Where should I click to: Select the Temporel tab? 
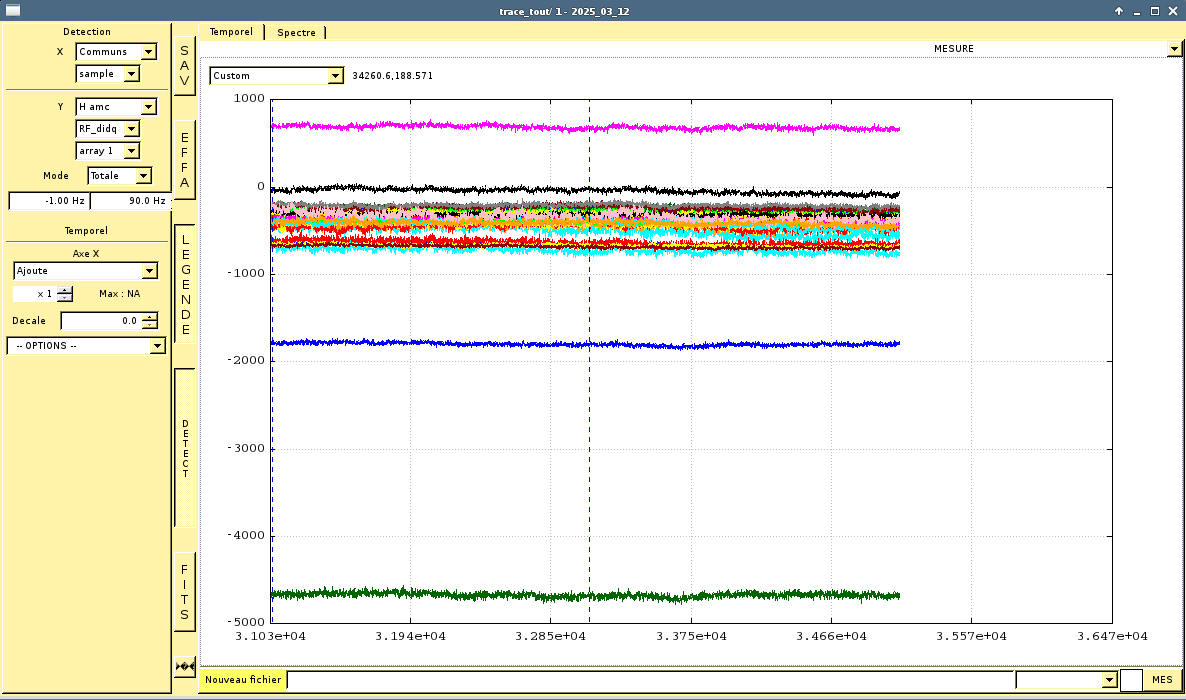tap(232, 32)
